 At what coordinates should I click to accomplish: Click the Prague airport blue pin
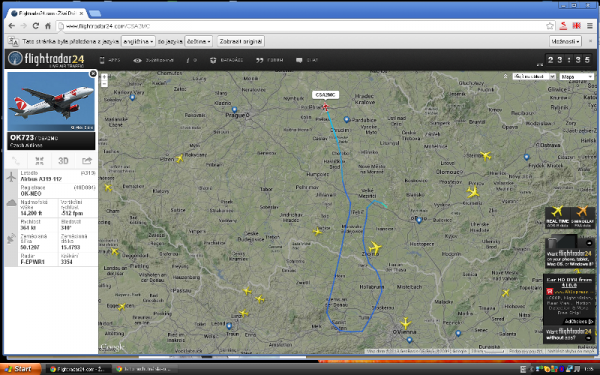[x=235, y=109]
